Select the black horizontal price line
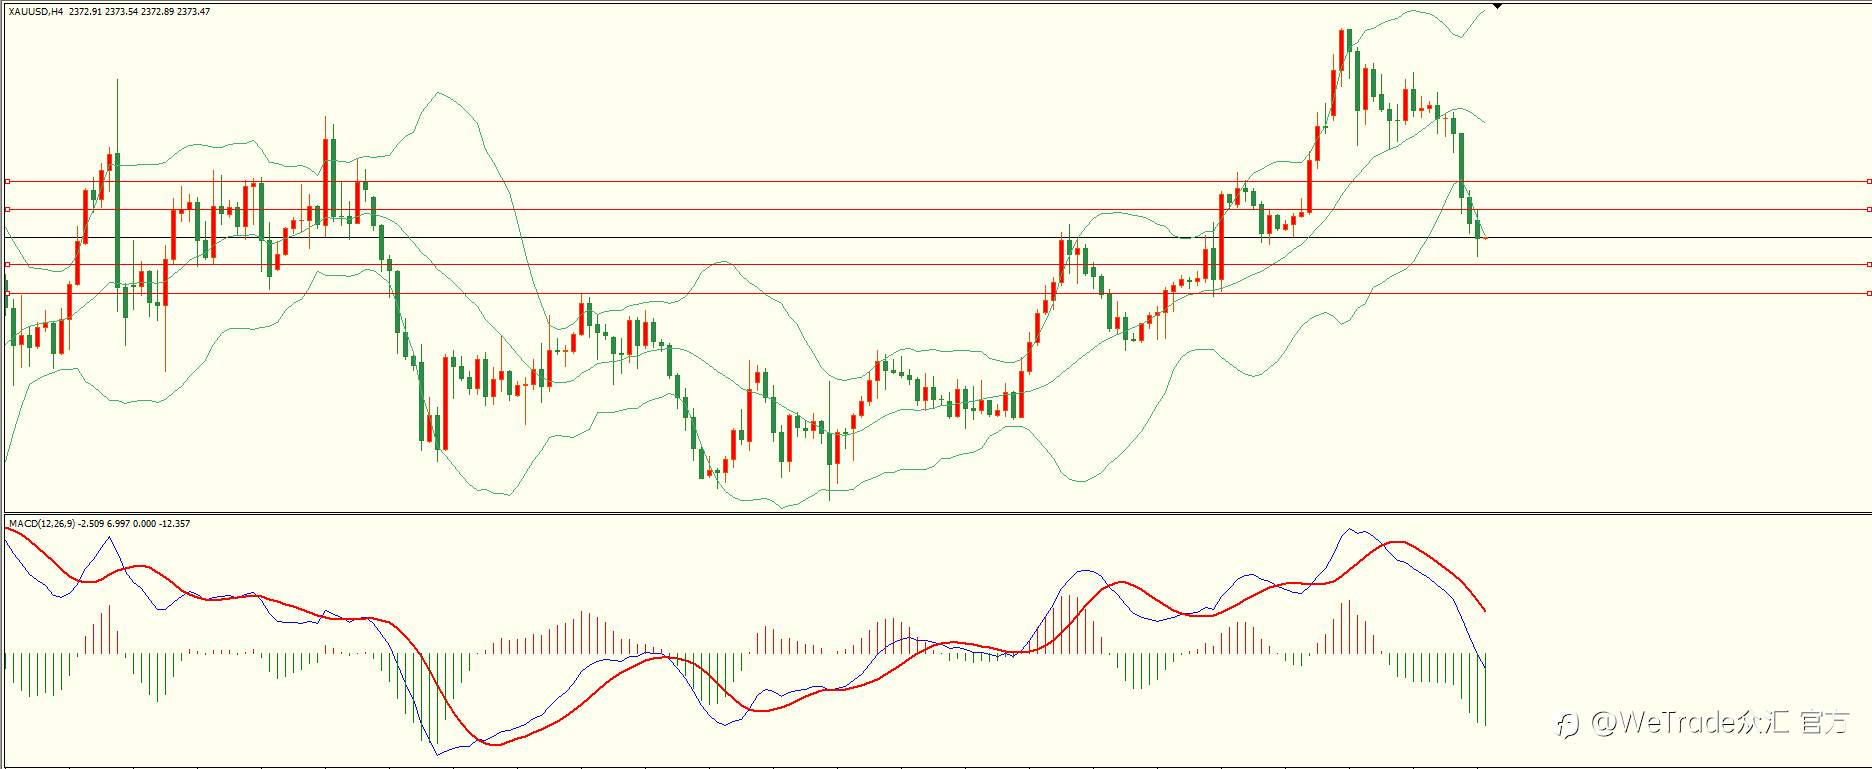 pyautogui.click(x=938, y=238)
